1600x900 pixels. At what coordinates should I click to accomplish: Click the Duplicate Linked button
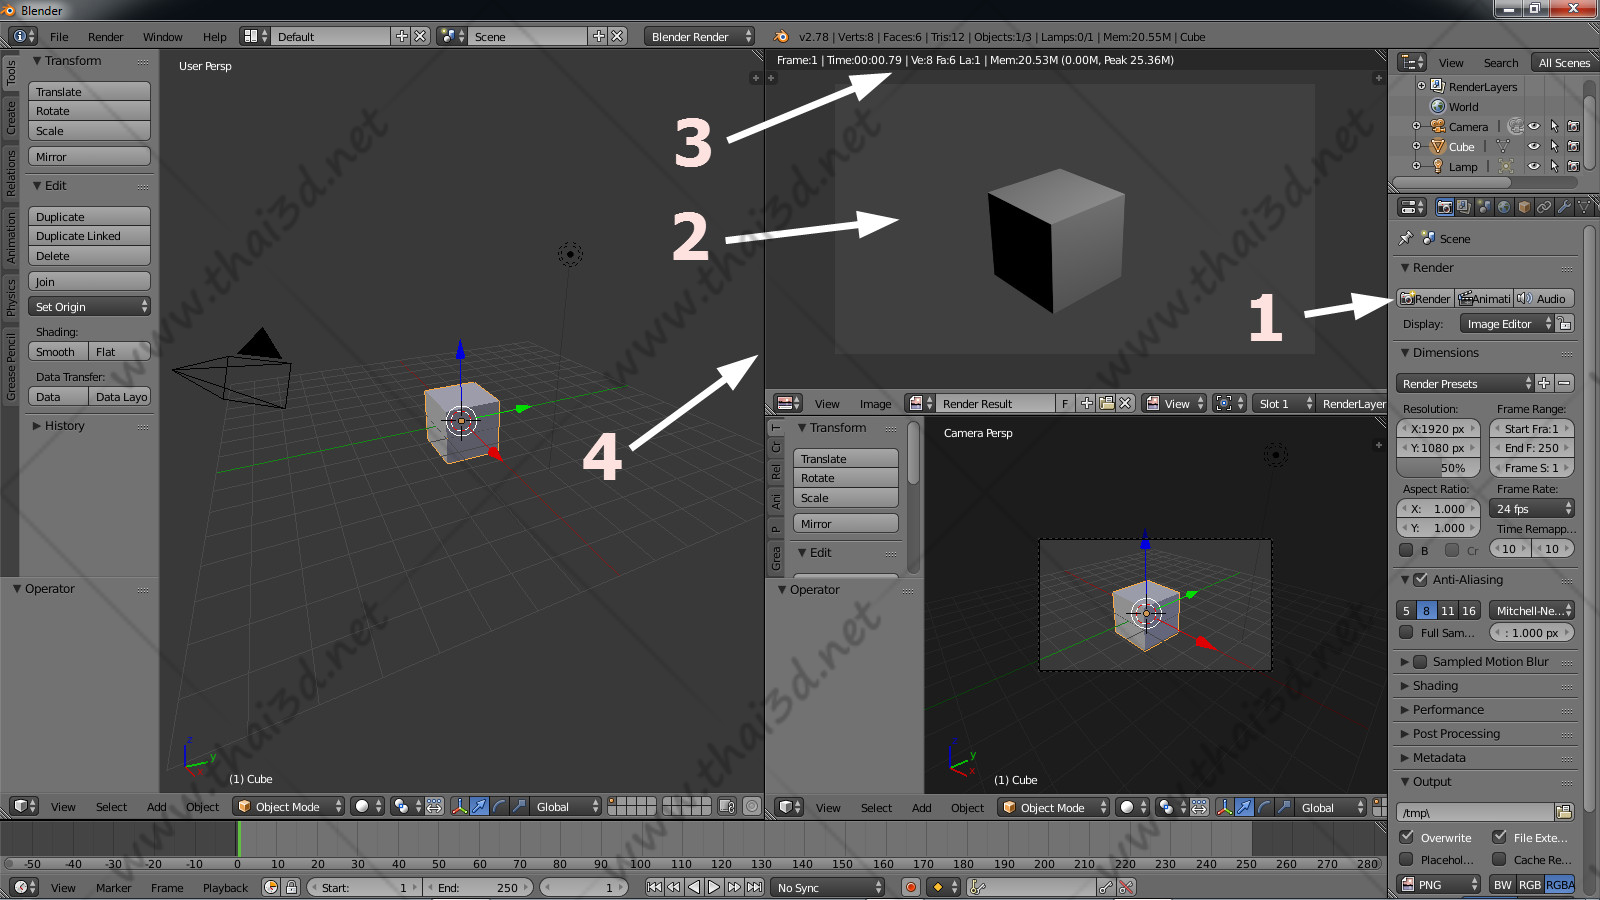tap(89, 236)
